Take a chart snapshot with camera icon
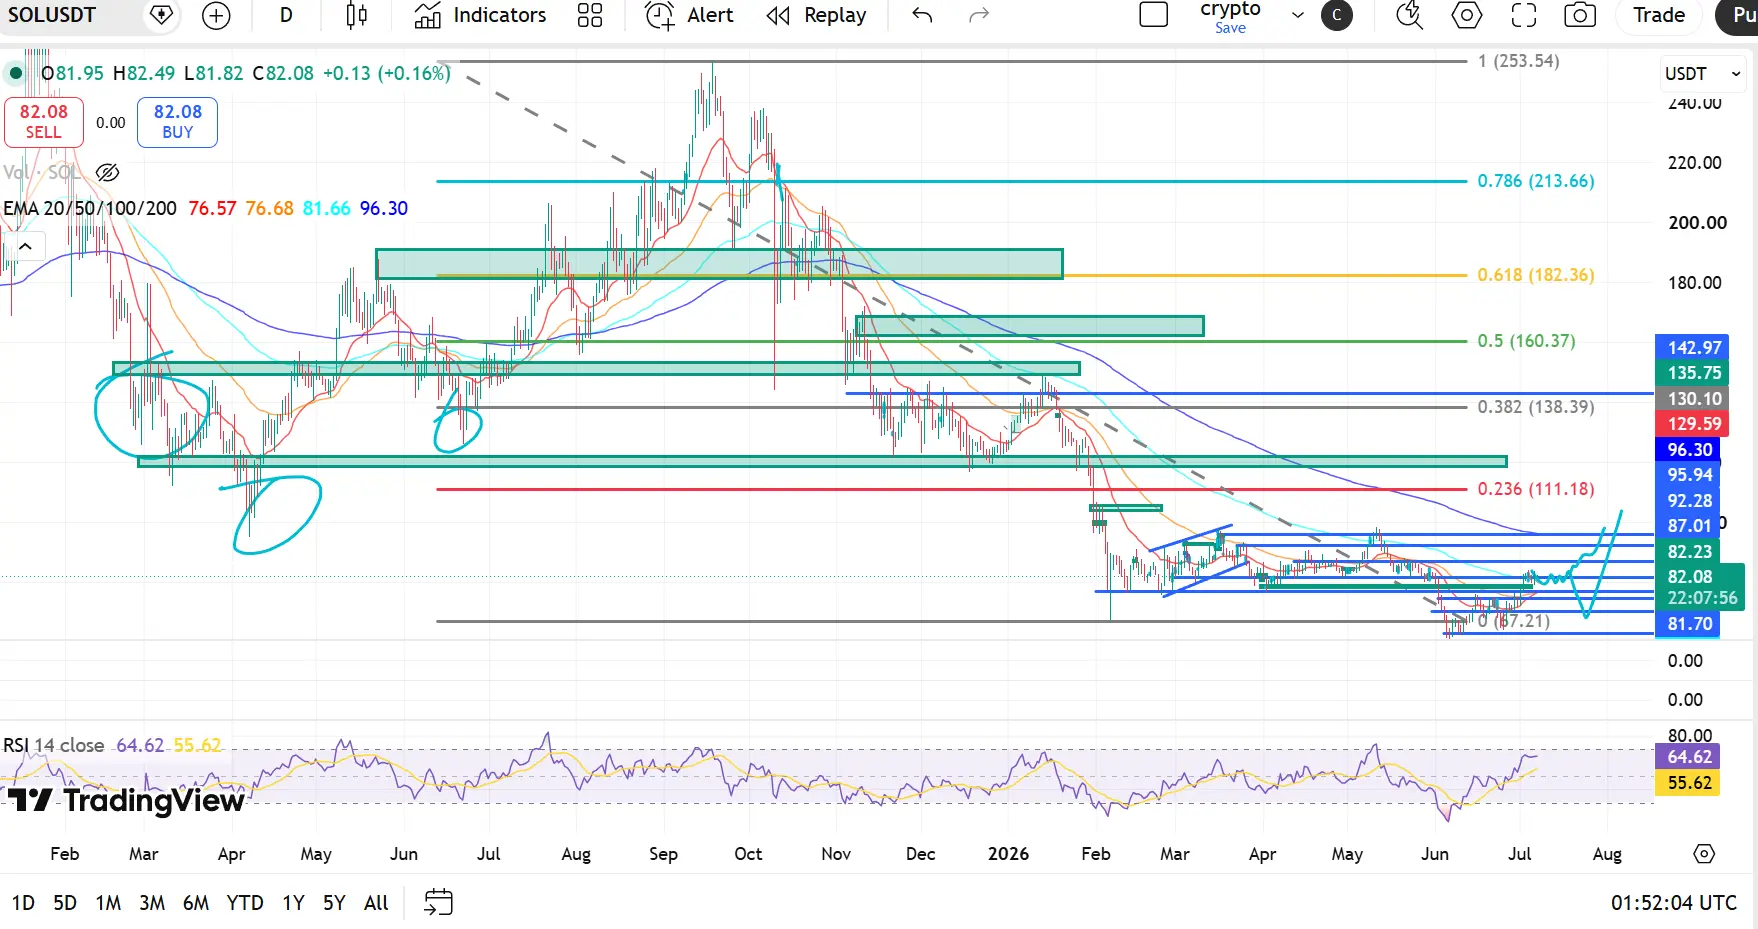 [x=1580, y=15]
